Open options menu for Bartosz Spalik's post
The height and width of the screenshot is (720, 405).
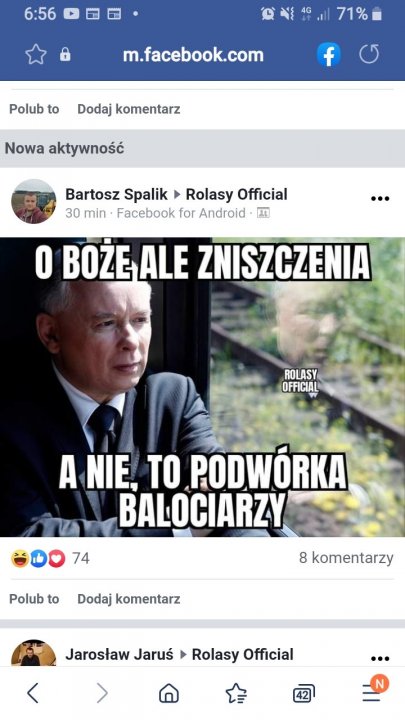[x=380, y=199]
